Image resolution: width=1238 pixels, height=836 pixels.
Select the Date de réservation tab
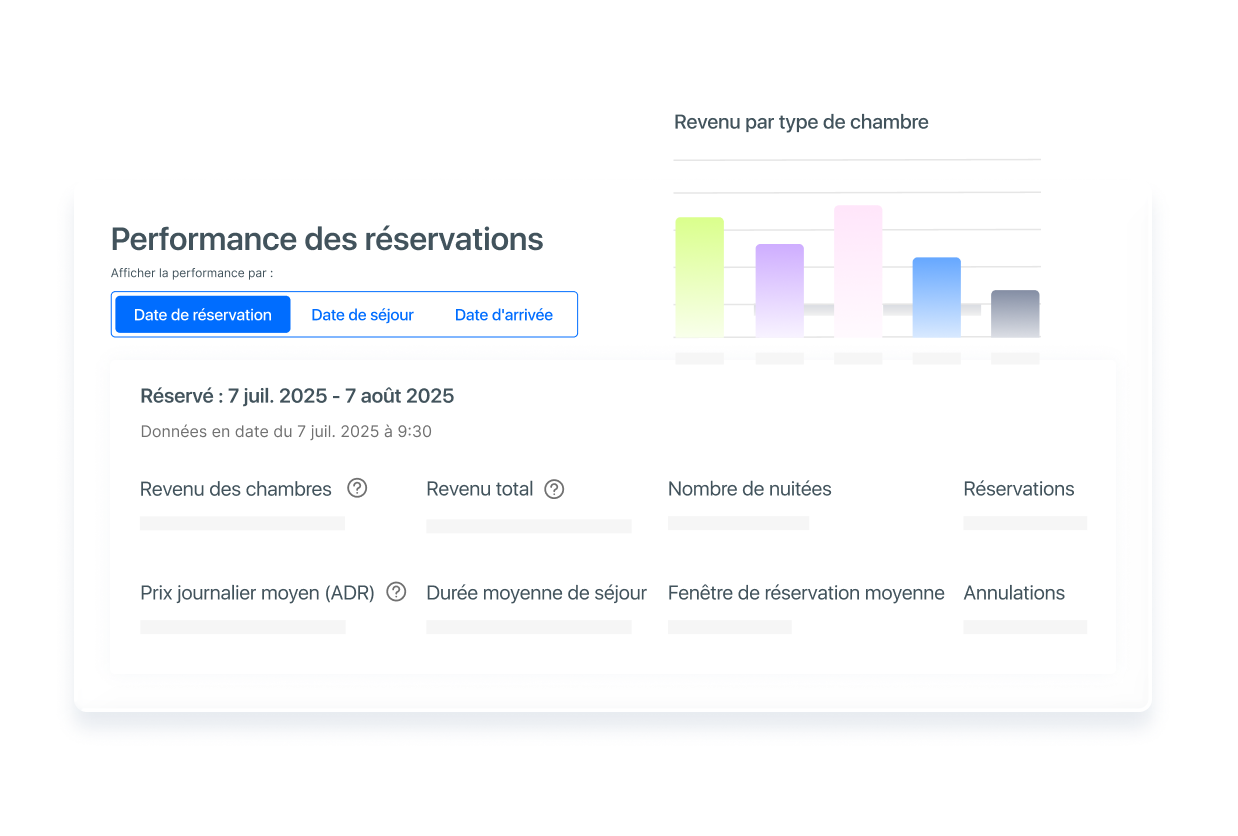(203, 315)
